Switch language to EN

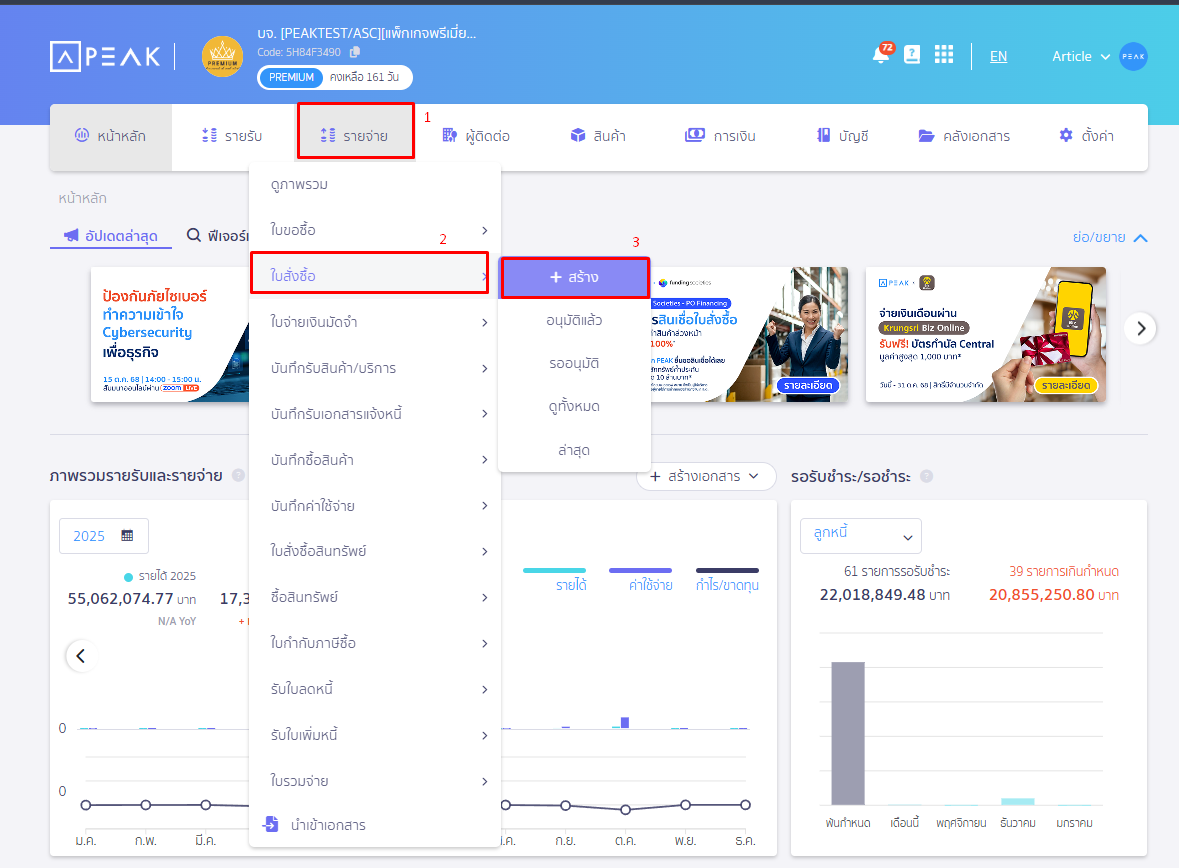pyautogui.click(x=998, y=56)
